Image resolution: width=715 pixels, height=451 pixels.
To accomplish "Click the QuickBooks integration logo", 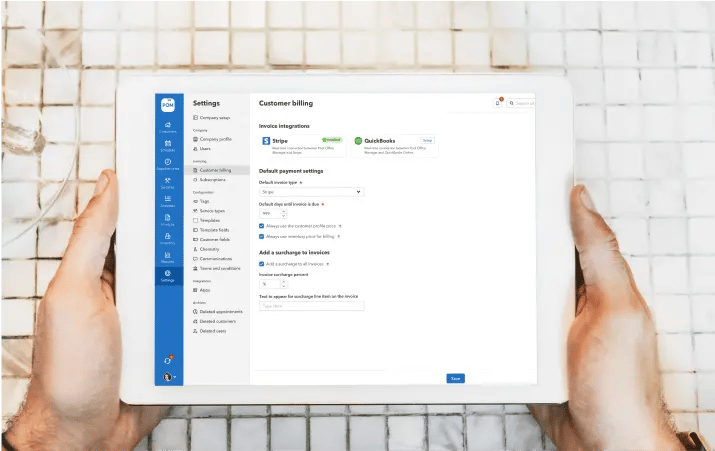I will [358, 142].
